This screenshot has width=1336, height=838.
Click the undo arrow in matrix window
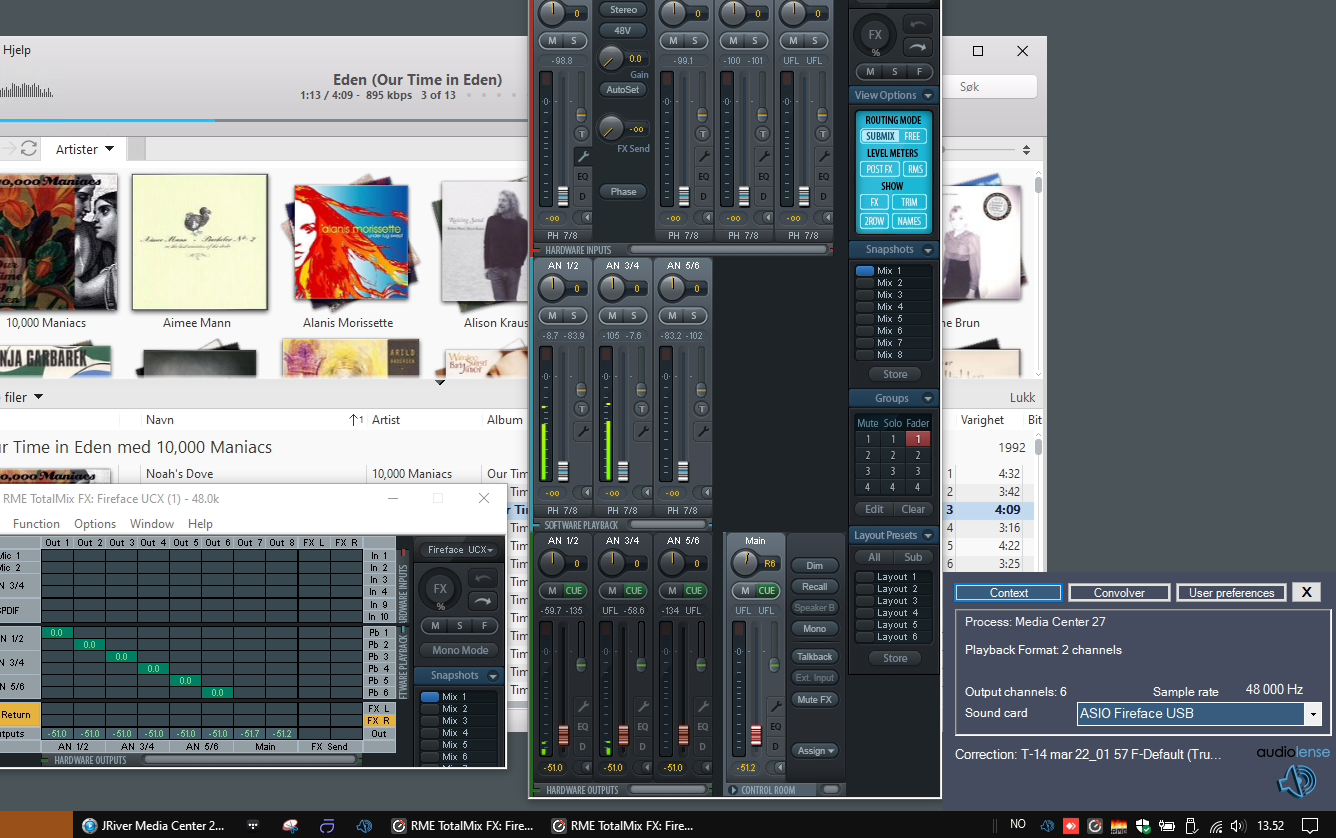coord(484,578)
